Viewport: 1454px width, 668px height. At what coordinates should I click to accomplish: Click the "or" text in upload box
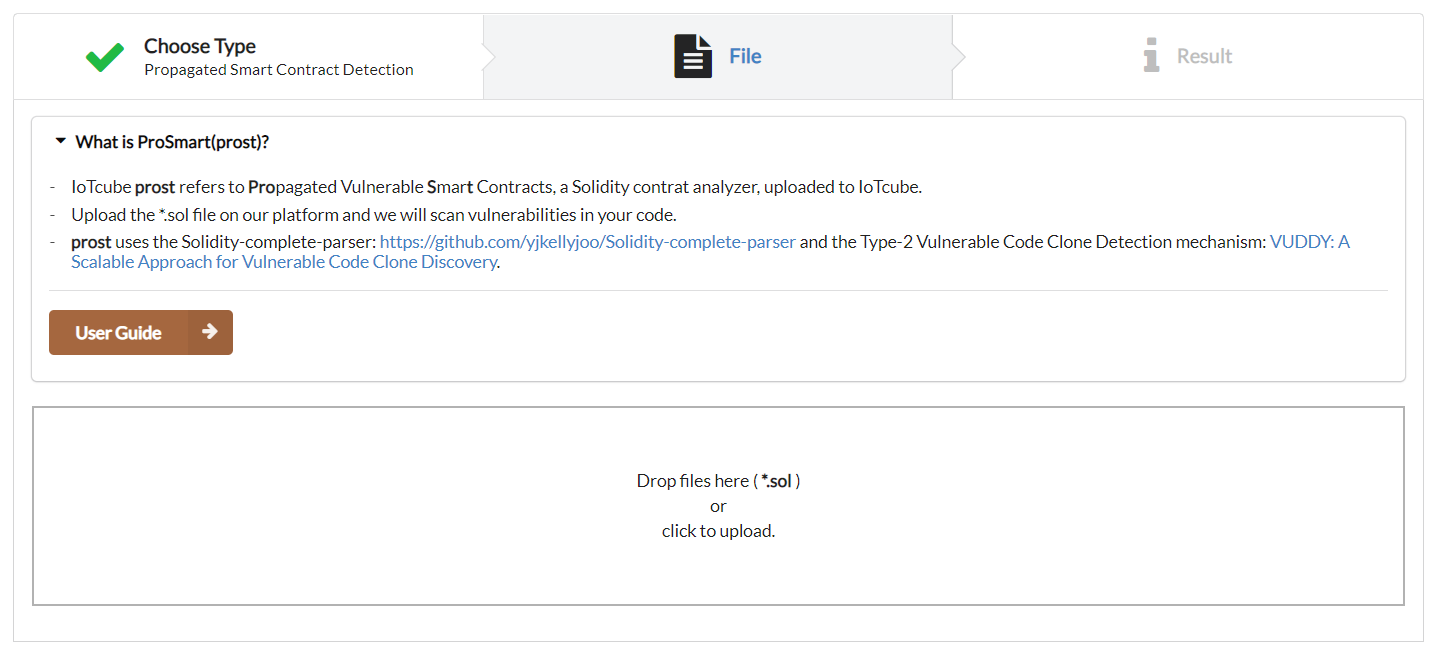coord(718,506)
